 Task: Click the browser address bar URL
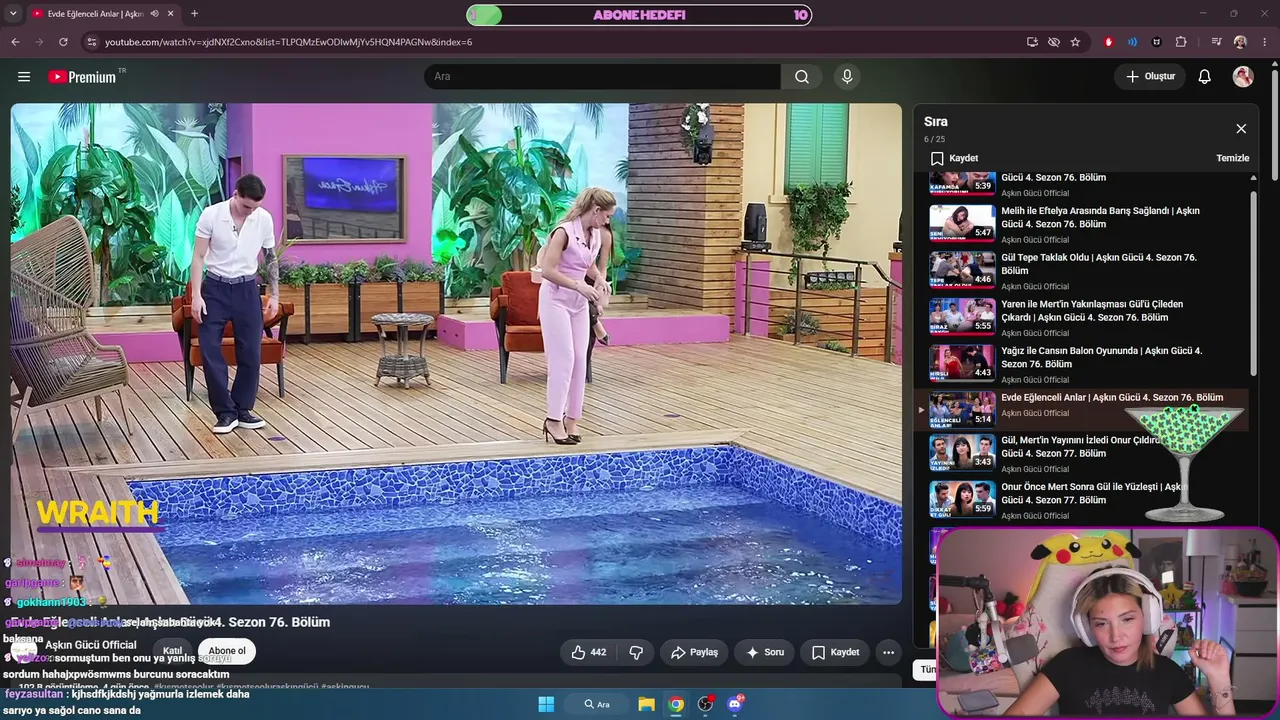(x=288, y=42)
